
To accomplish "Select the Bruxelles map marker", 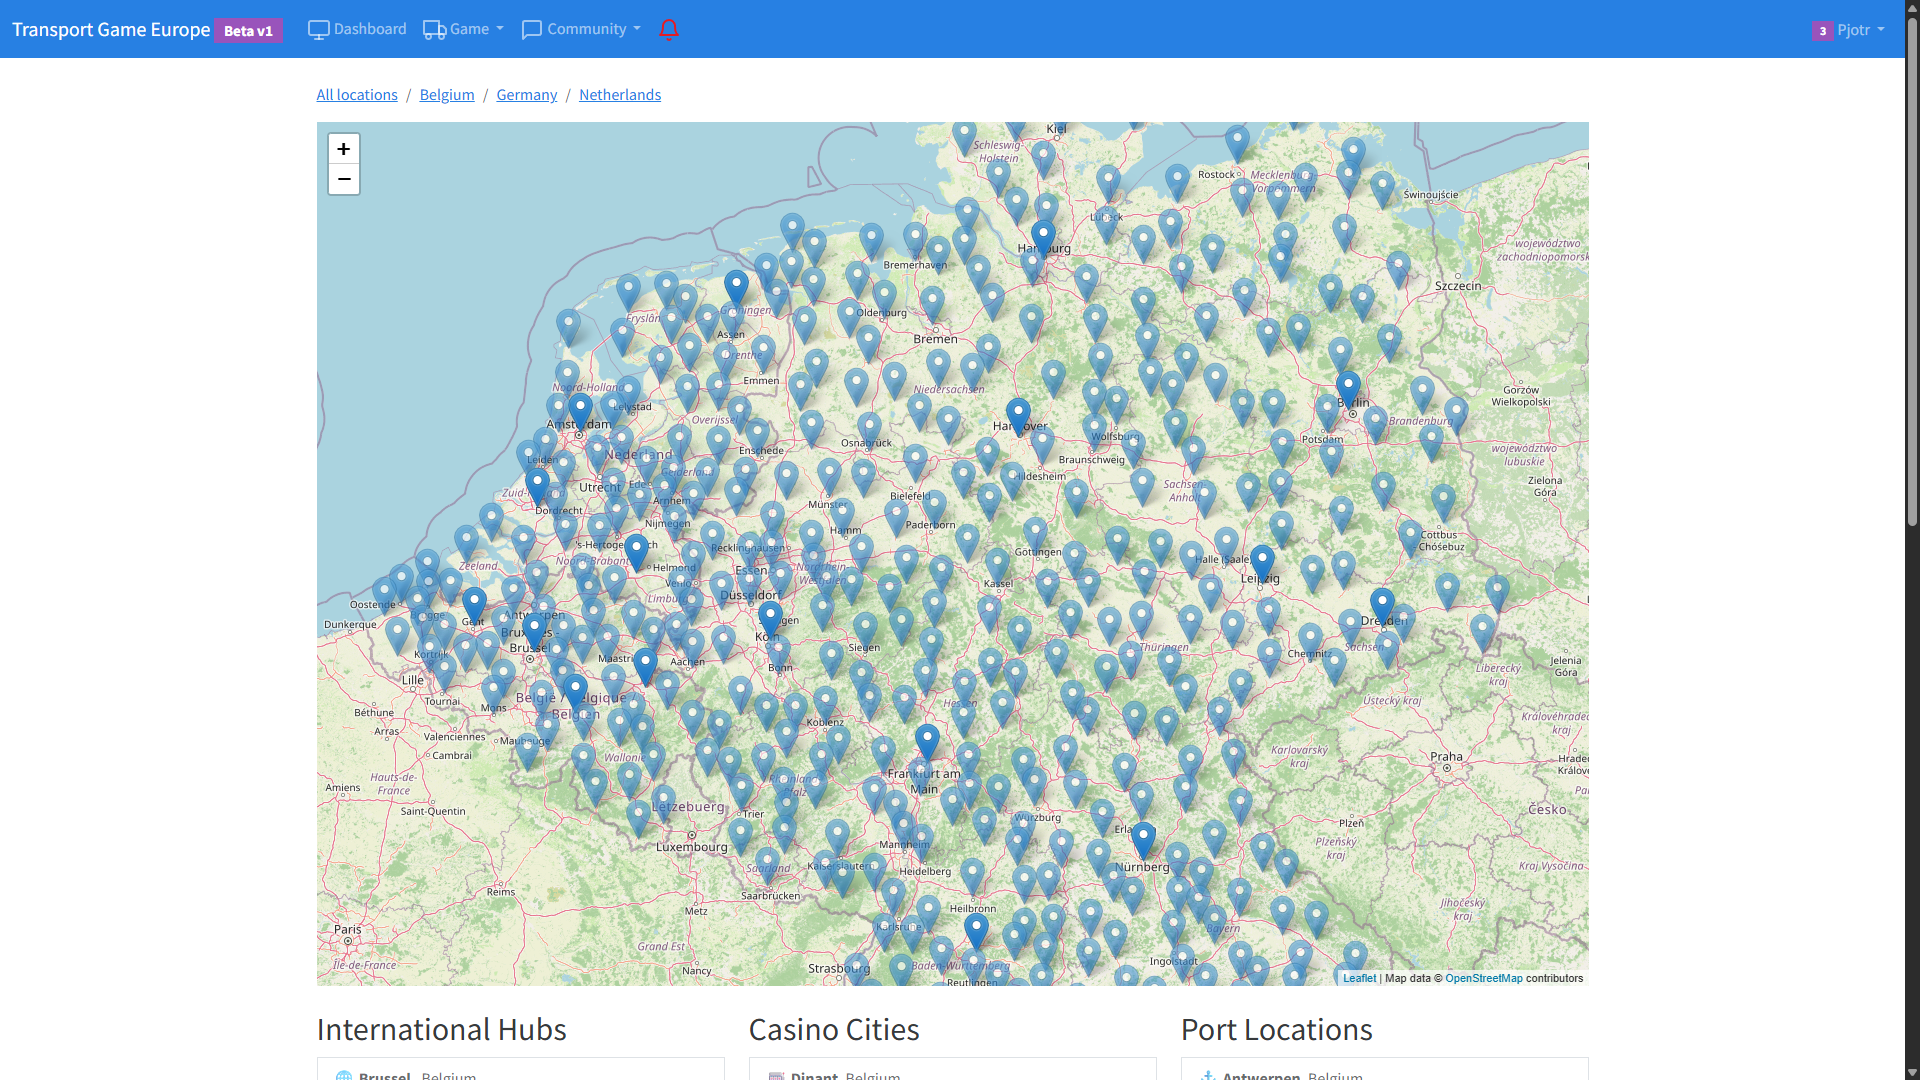I will (534, 633).
